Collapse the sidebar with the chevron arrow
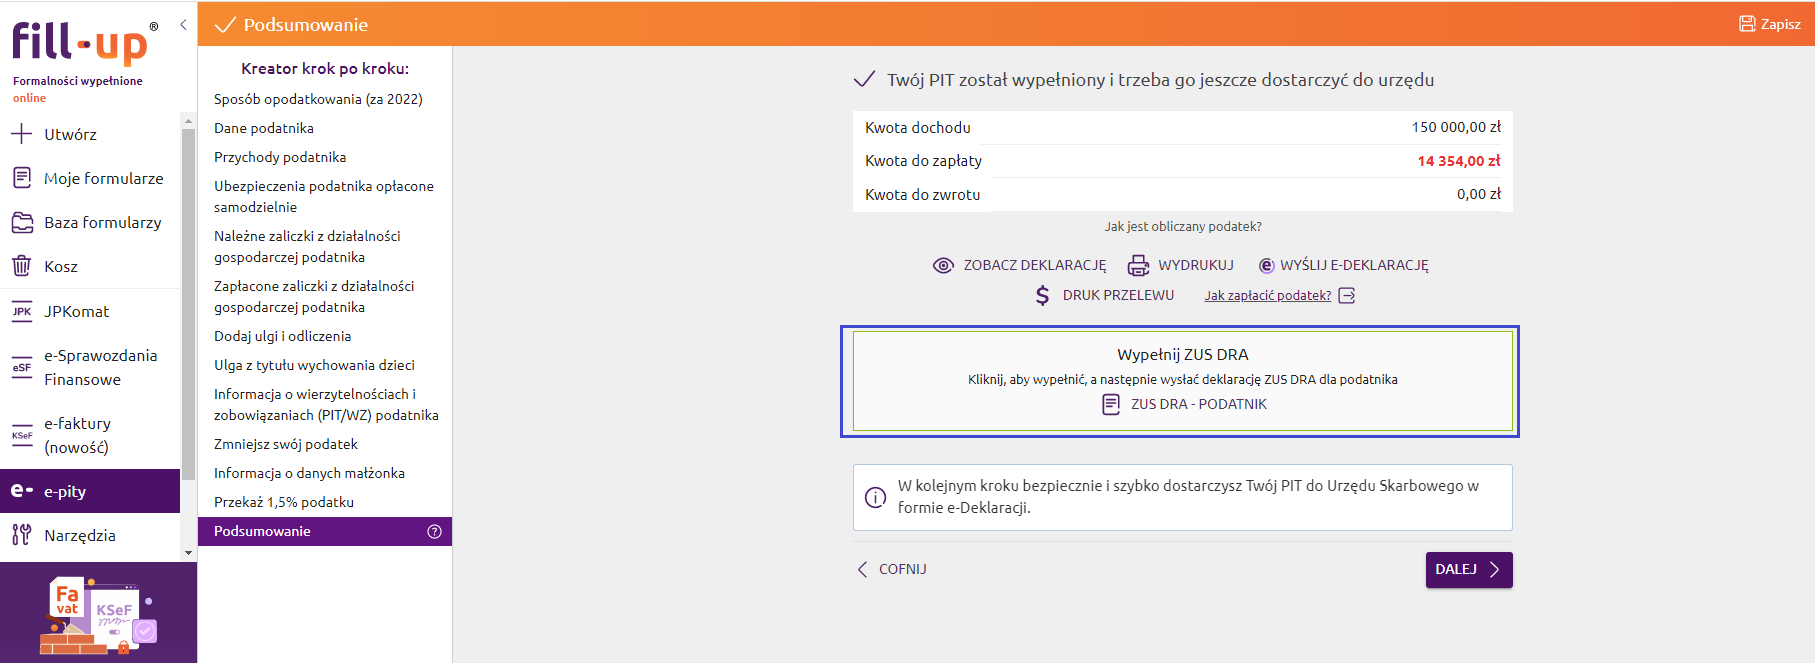 click(x=183, y=25)
